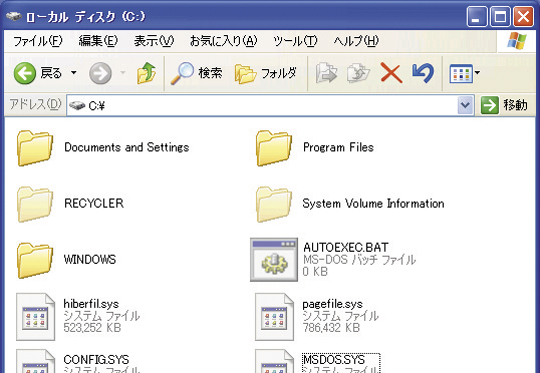The image size is (540, 373).
Task: Open the ツール(T) menu
Action: (x=295, y=41)
